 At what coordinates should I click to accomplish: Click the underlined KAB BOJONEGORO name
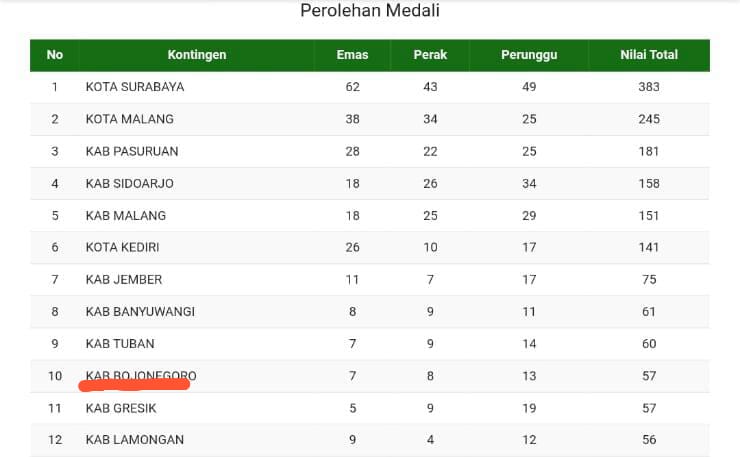click(141, 376)
